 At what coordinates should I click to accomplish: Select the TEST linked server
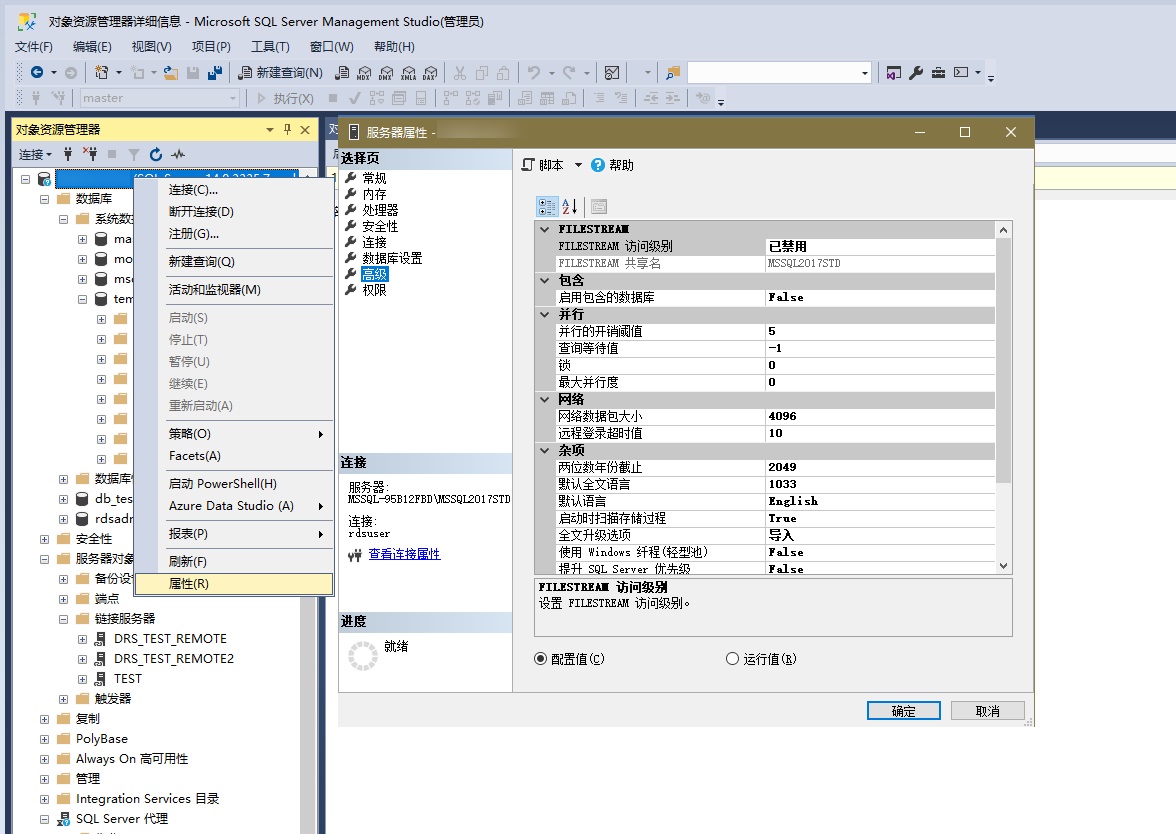click(x=128, y=679)
